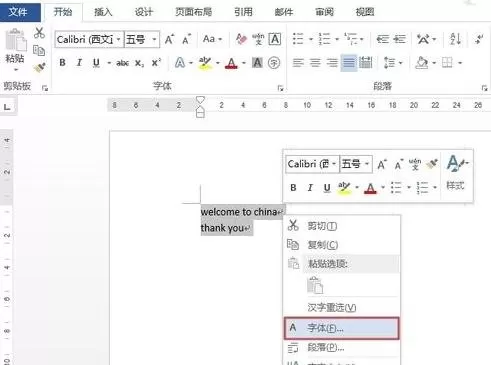The height and width of the screenshot is (365, 491).
Task: Switch to the 页面布局 tab
Action: [194, 12]
